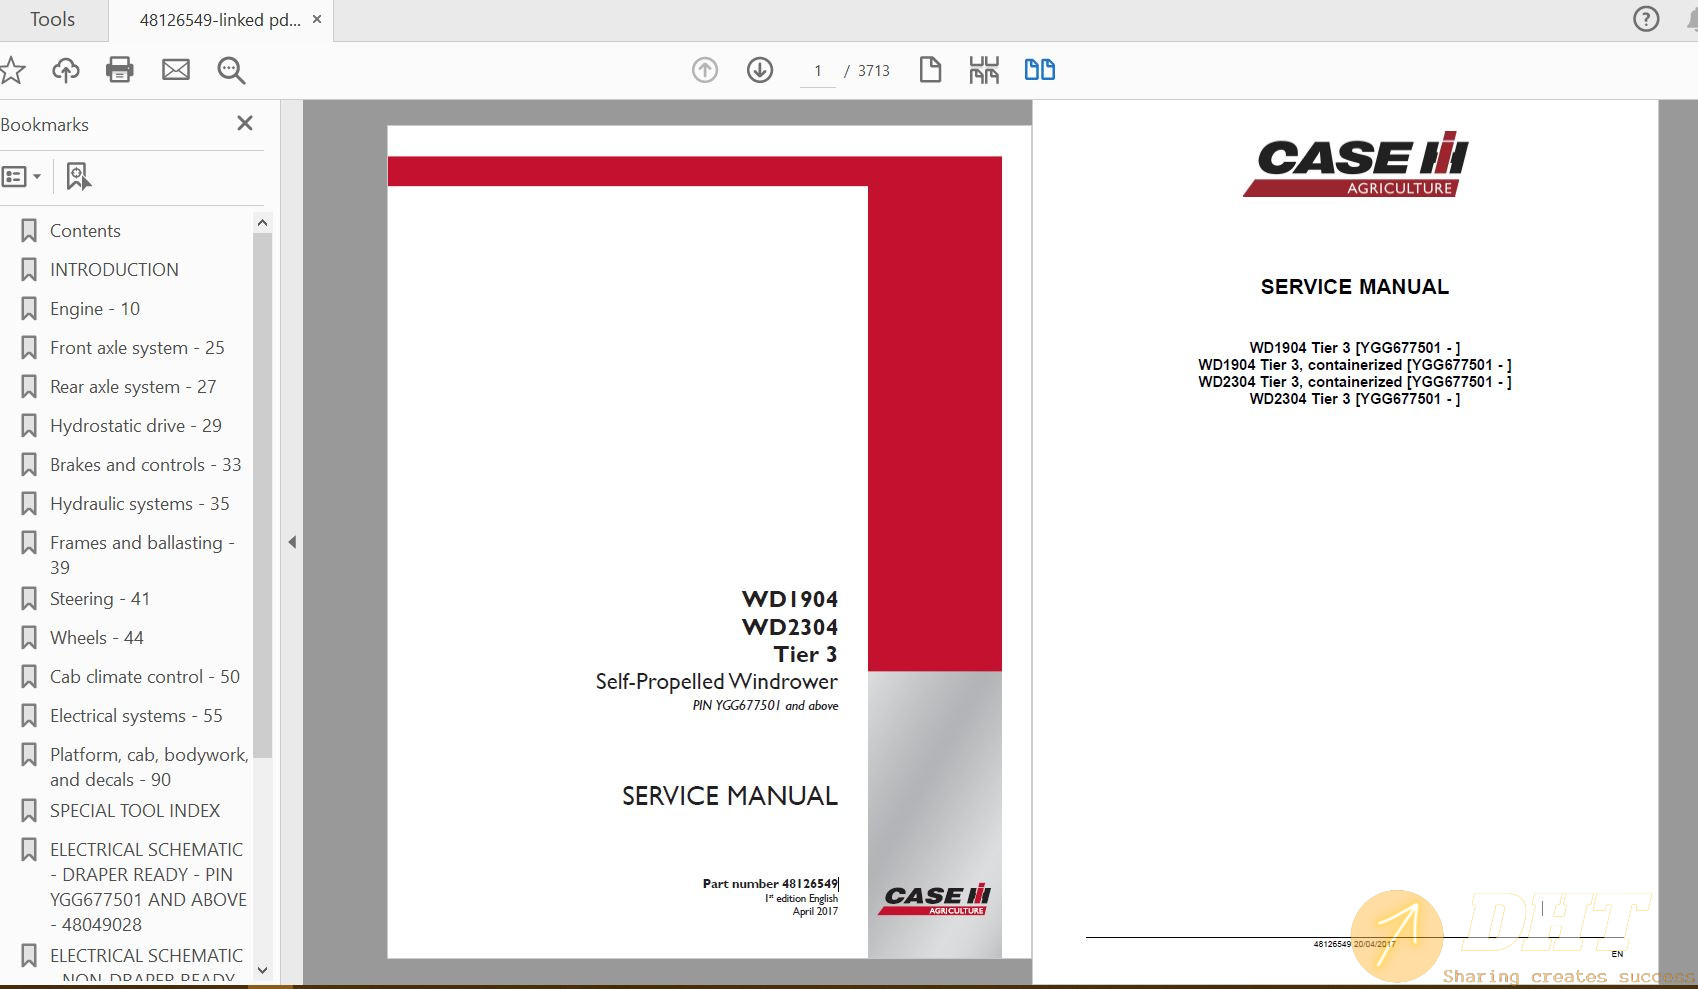Switch to the 48126549-linked pdf tab
Screen dimensions: 1698x989
[x=220, y=20]
